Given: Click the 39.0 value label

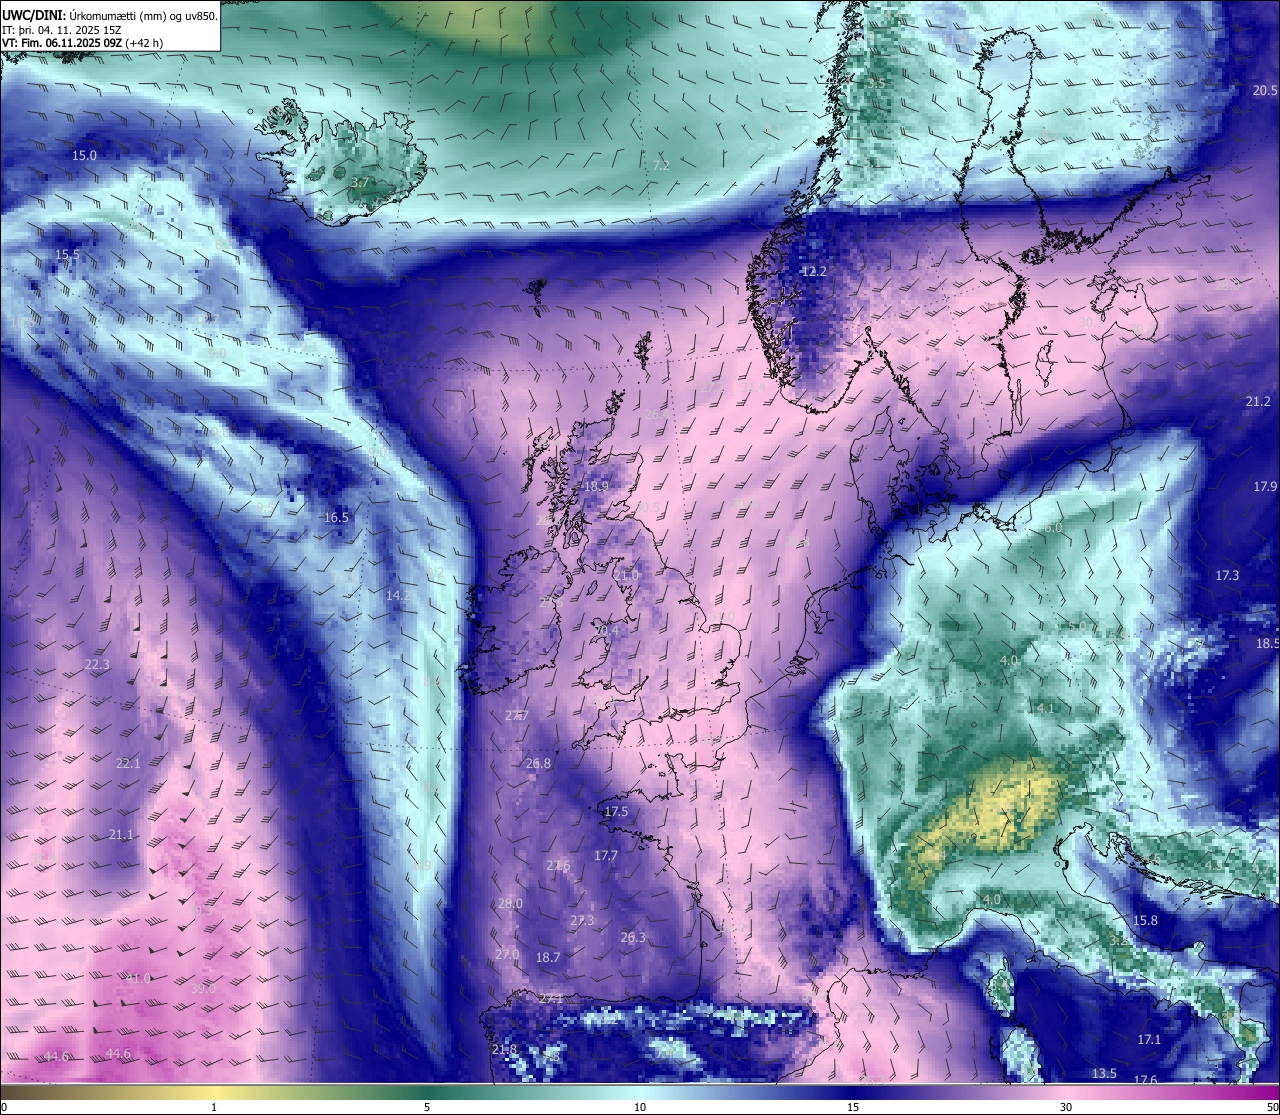Looking at the screenshot, I should click(x=203, y=988).
